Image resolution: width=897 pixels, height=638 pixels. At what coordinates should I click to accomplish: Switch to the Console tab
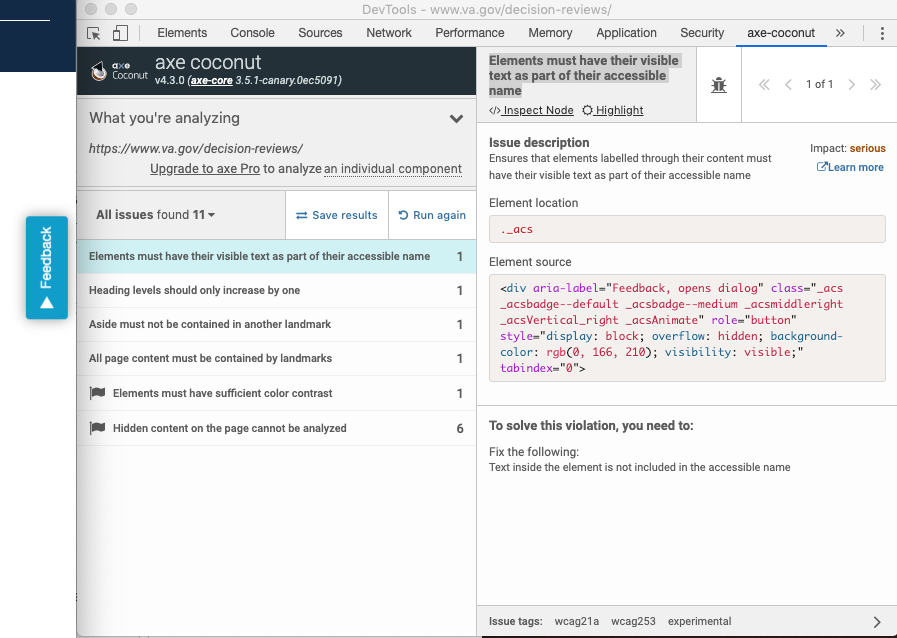point(252,33)
